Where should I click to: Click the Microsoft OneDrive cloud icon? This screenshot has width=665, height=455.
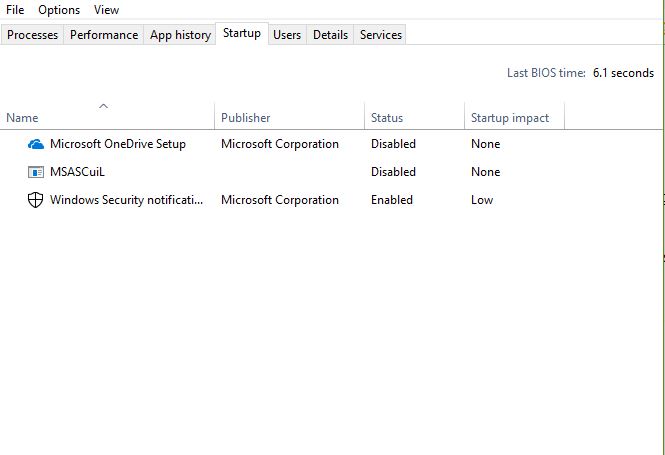coord(36,144)
